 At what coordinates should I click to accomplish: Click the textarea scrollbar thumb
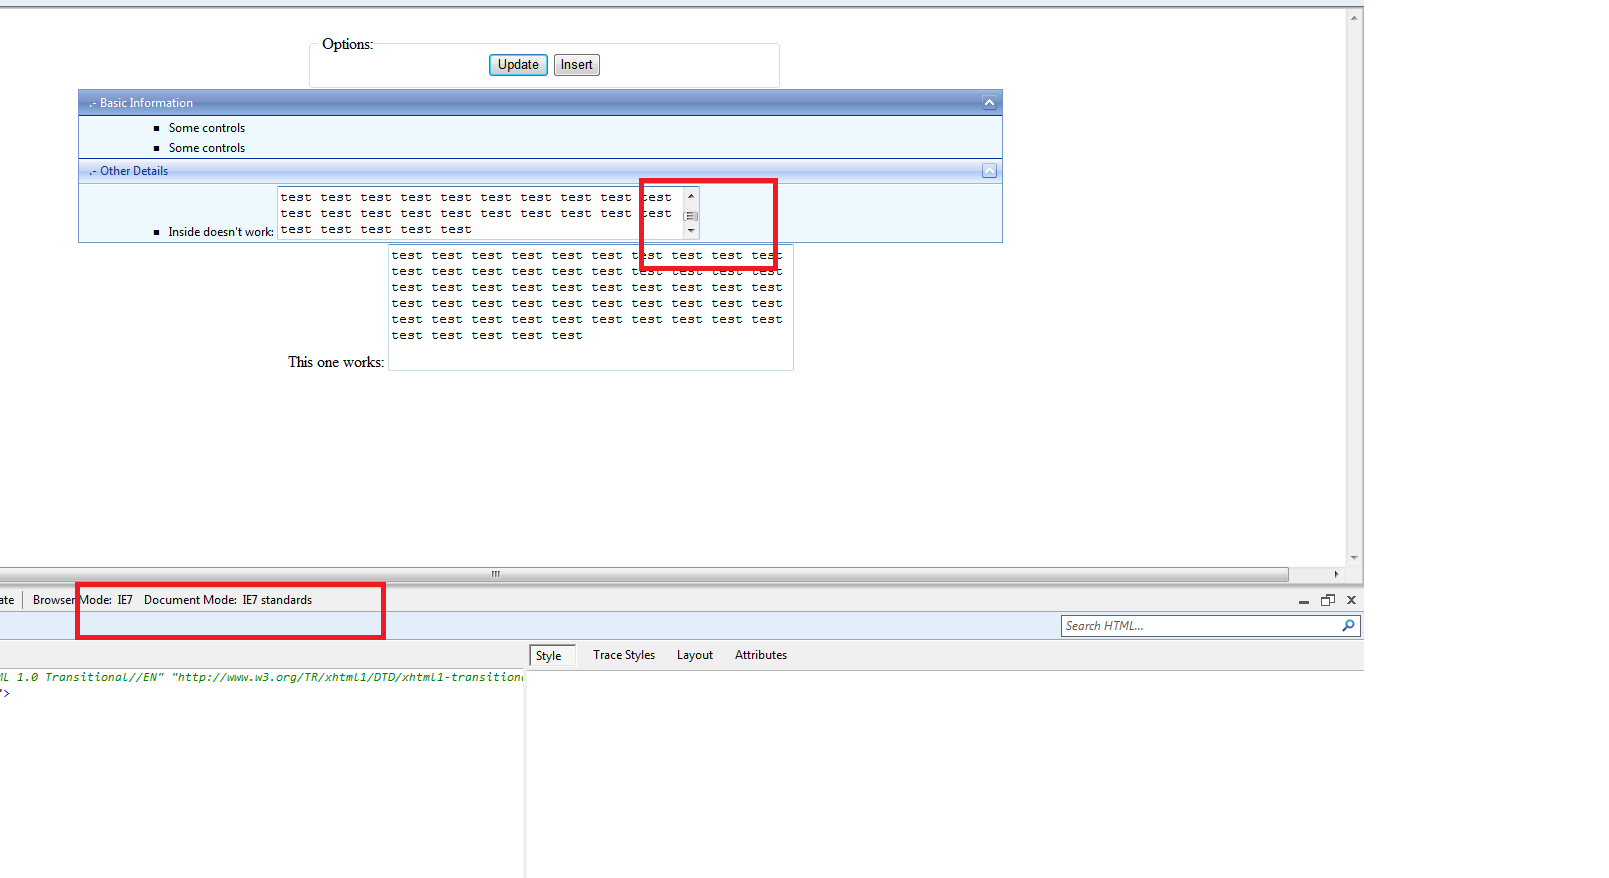(691, 216)
